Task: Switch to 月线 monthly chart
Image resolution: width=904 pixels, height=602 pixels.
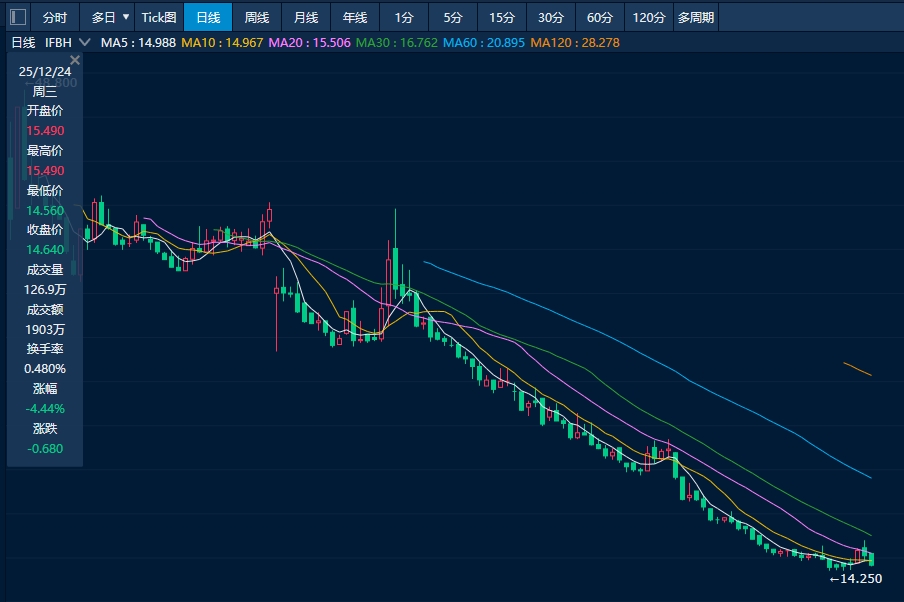Action: tap(306, 17)
